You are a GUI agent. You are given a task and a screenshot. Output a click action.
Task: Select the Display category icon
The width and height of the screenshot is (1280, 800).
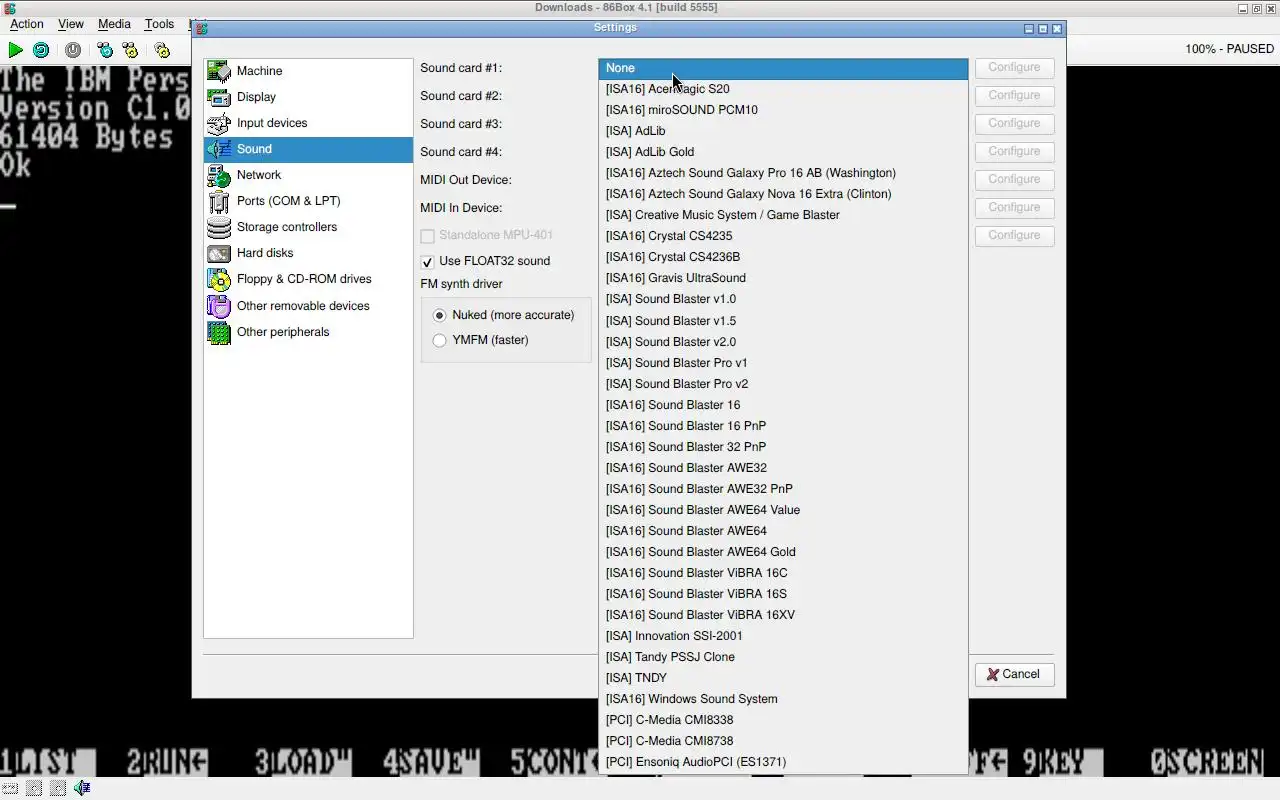coord(219,97)
